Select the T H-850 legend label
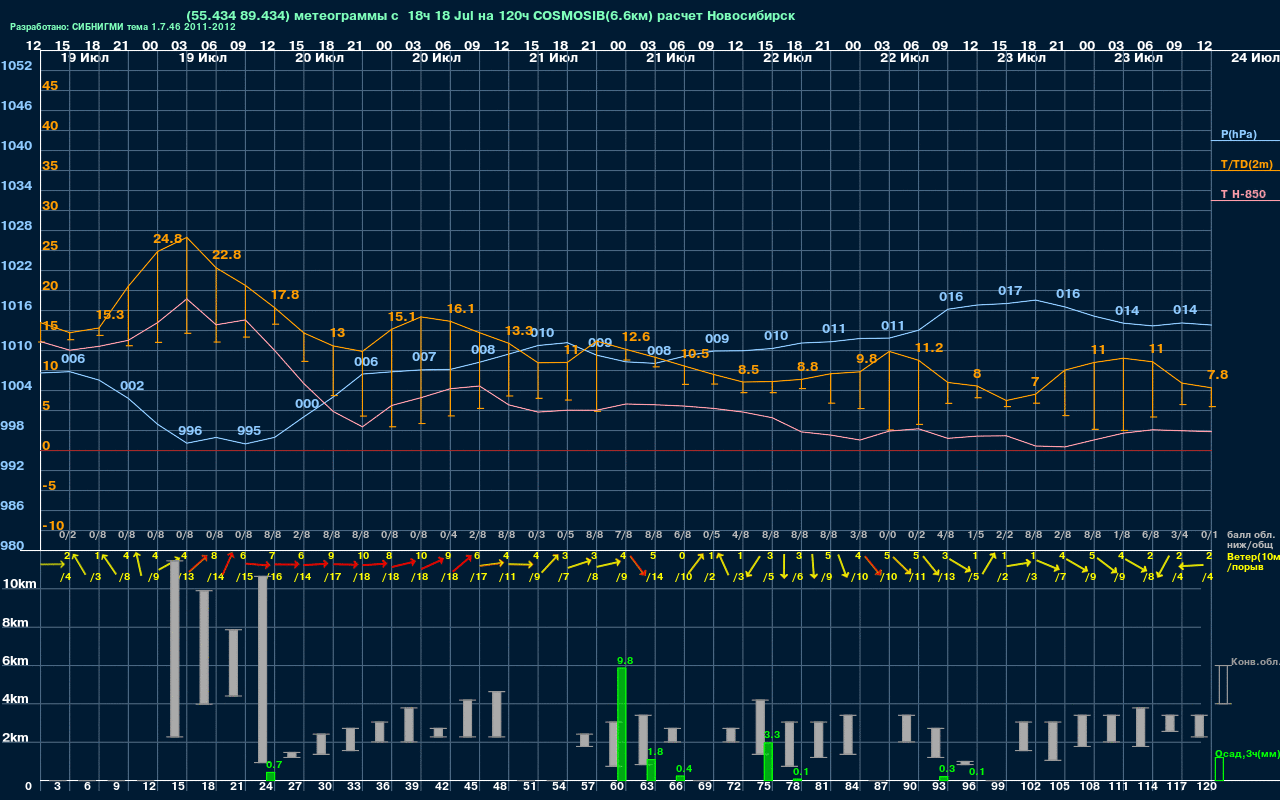The width and height of the screenshot is (1280, 800). click(x=1243, y=194)
